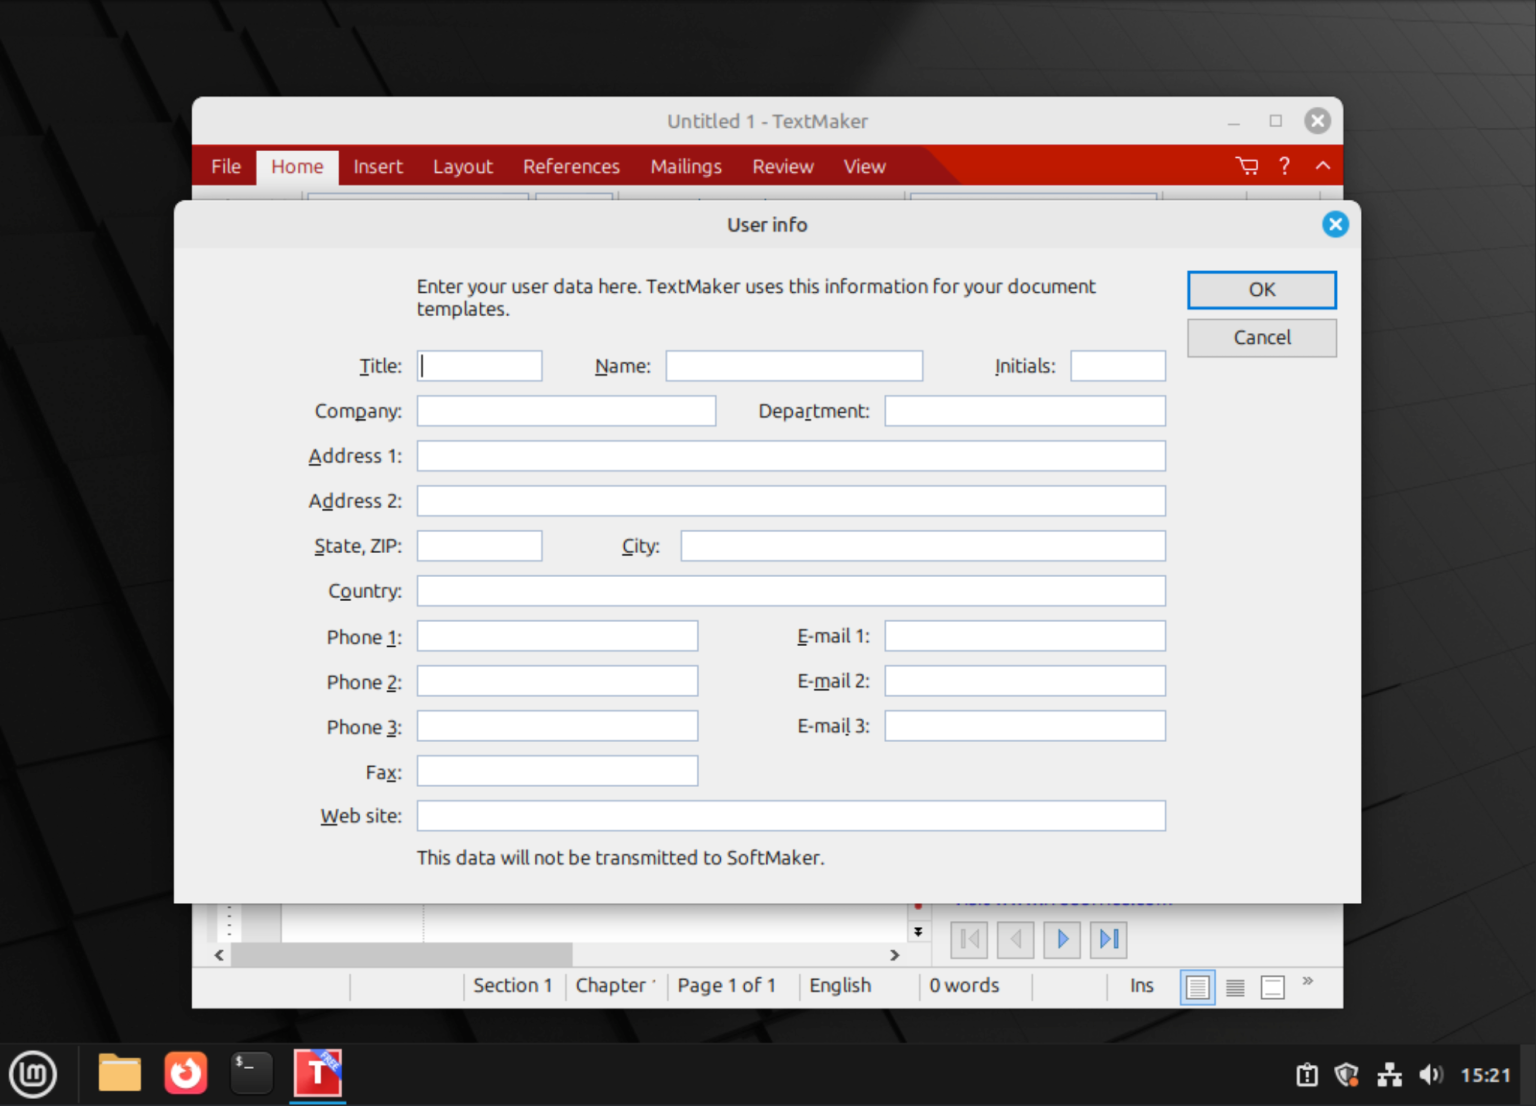Open Help using the question mark icon
1536x1106 pixels.
1284,166
